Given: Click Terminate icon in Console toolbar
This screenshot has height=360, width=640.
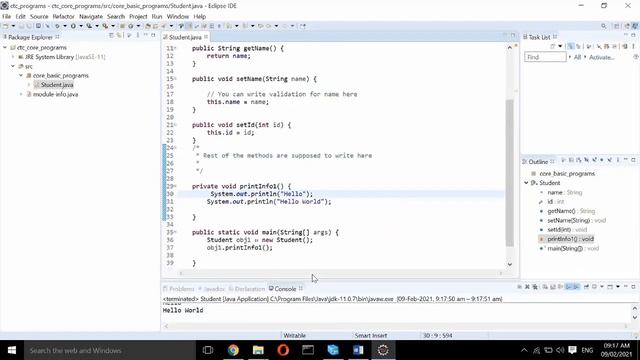Looking at the screenshot, I should 520,287.
